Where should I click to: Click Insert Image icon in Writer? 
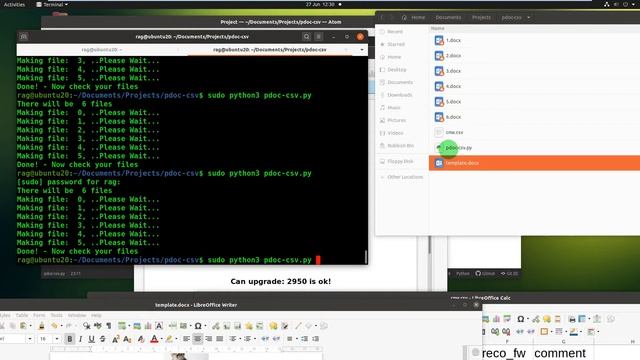tap(137, 326)
